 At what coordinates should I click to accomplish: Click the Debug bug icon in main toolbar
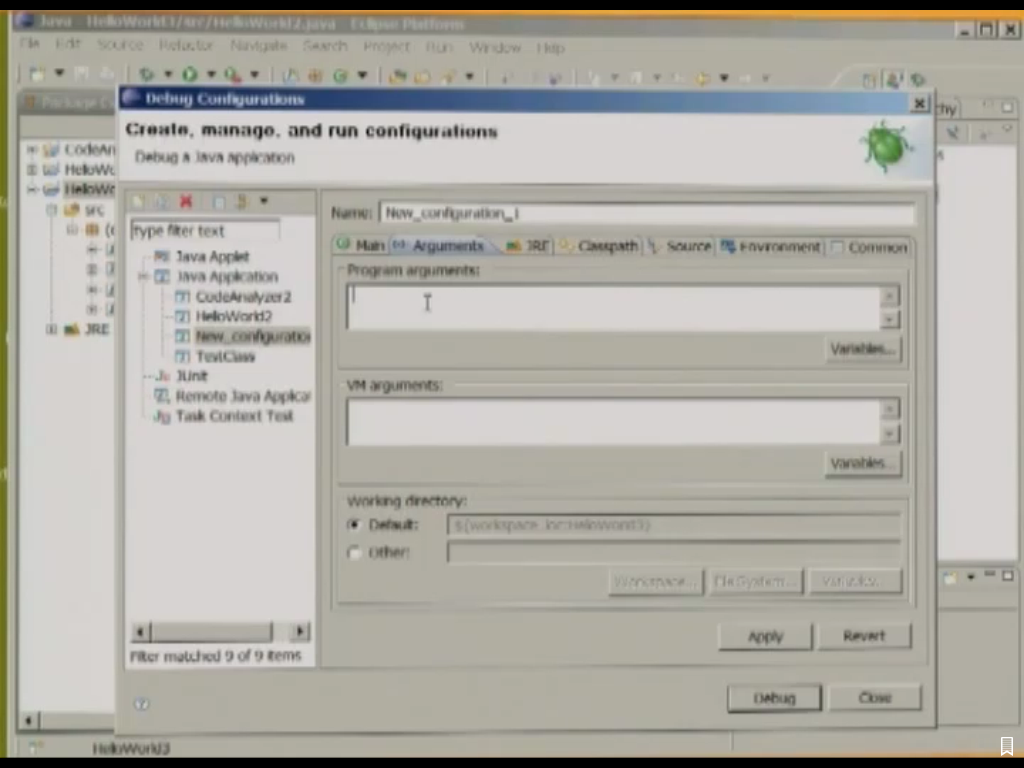coord(146,74)
